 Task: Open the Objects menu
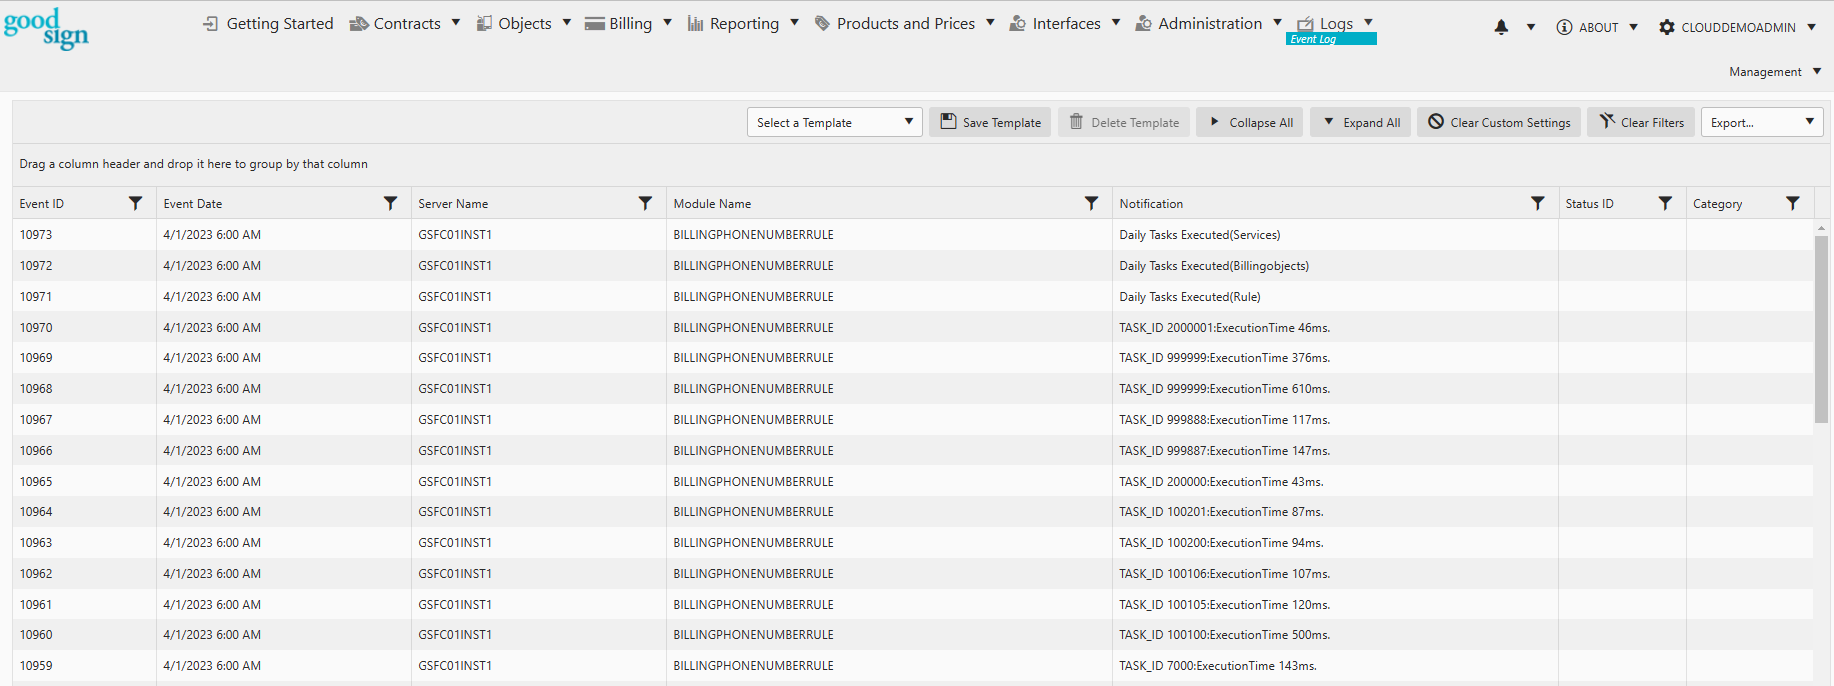[525, 23]
